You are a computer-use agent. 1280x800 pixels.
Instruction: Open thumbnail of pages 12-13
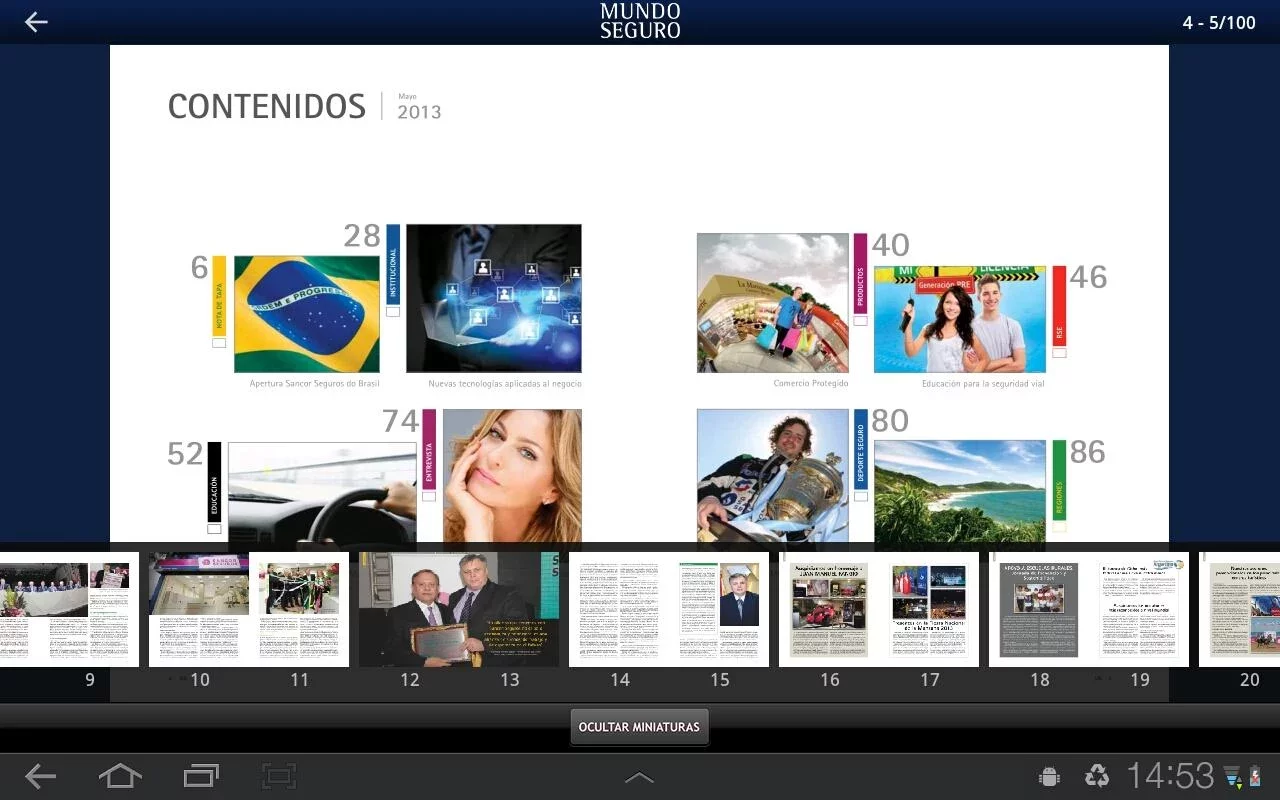pos(459,609)
